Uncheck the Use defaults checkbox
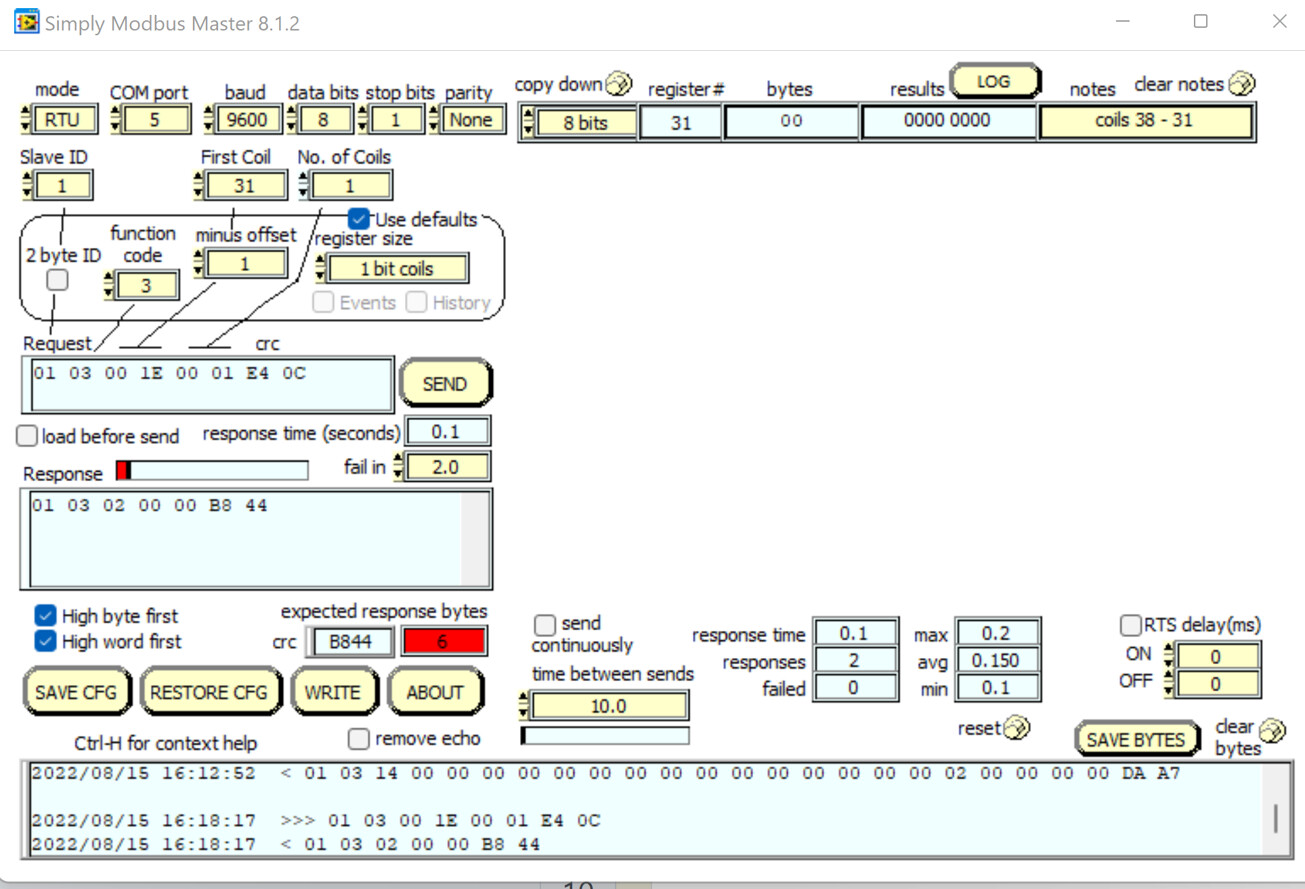 (357, 219)
